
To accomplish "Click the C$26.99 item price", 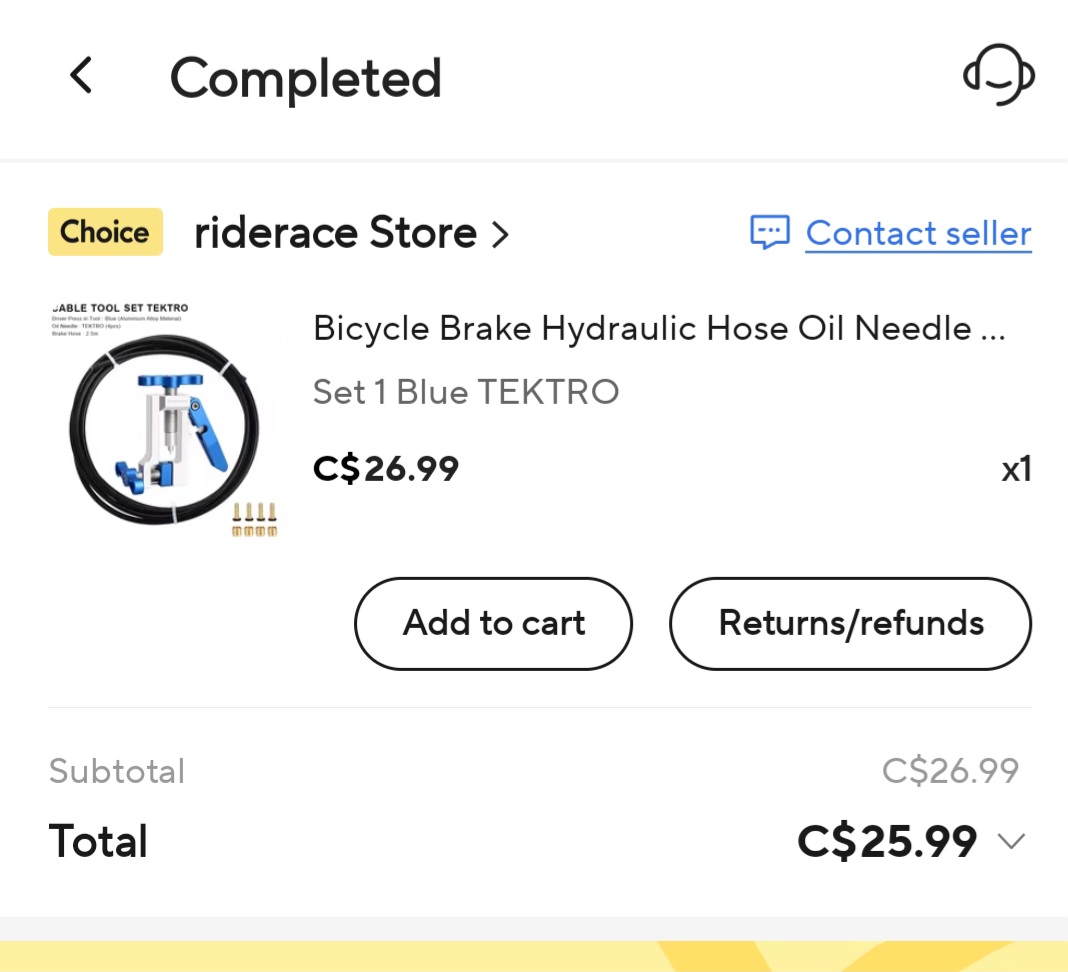I will (x=386, y=469).
